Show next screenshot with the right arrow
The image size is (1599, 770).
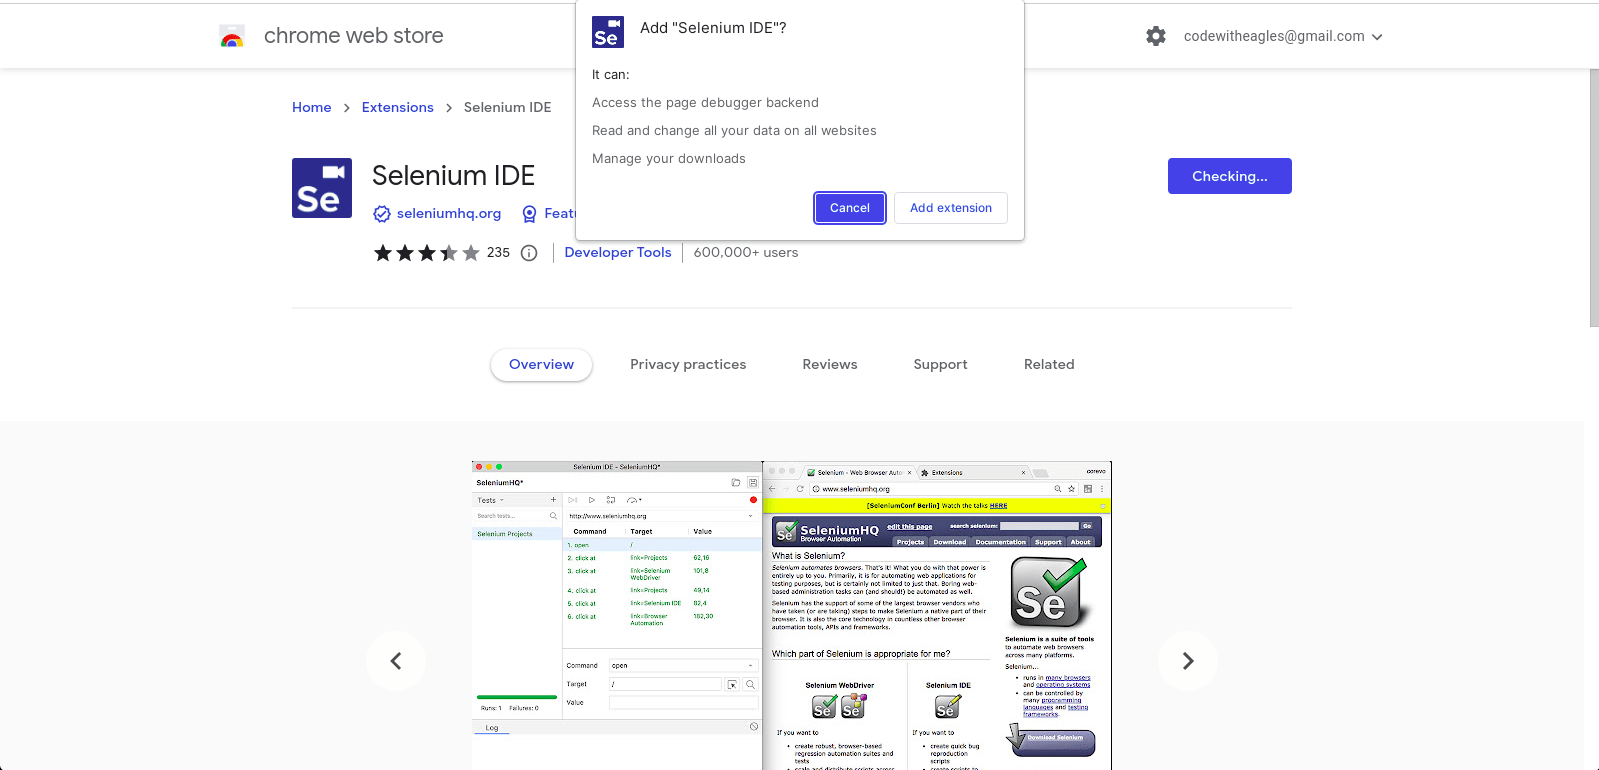click(x=1188, y=660)
